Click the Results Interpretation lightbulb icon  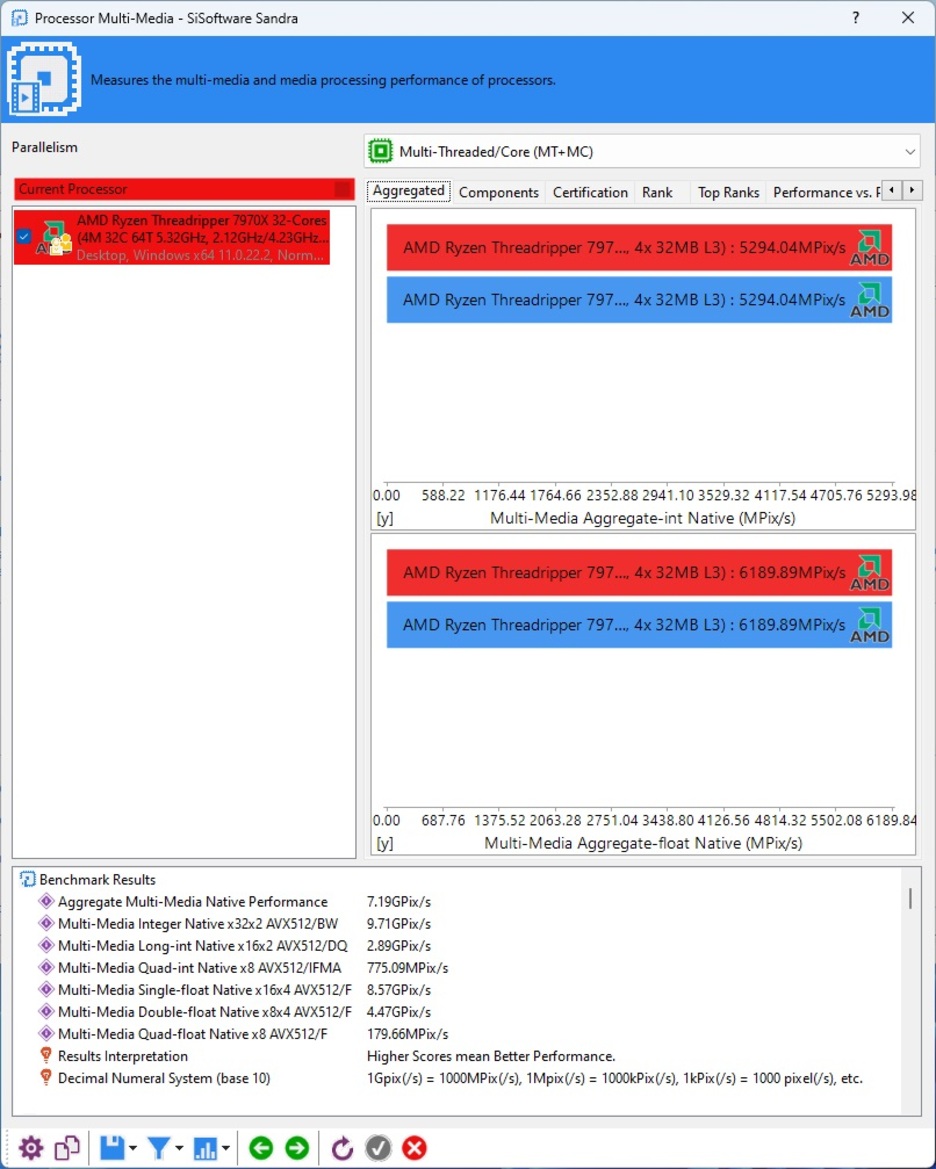click(45, 1056)
